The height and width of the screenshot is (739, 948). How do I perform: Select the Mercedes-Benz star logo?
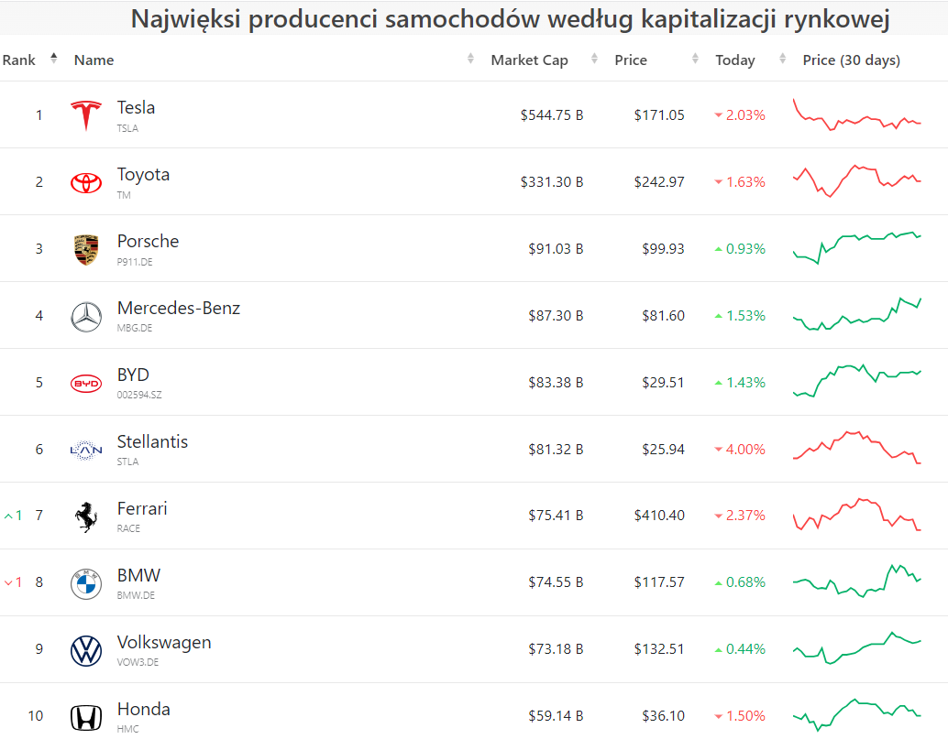click(x=86, y=316)
